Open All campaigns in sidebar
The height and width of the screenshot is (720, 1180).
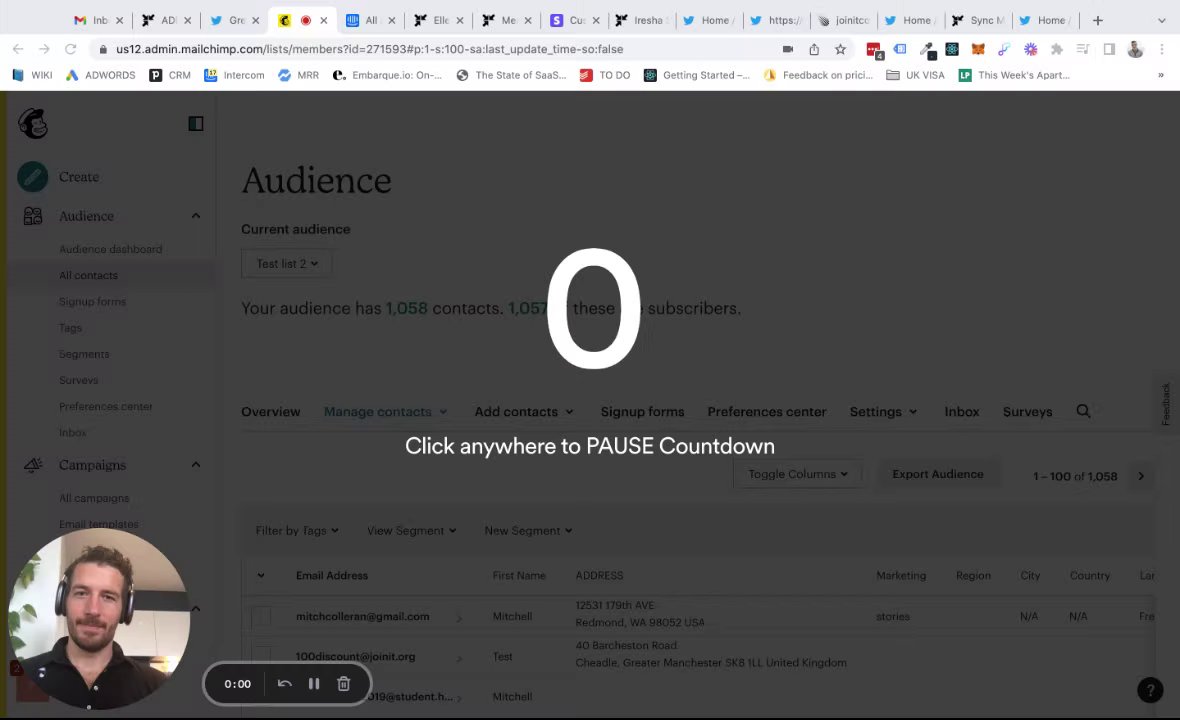coord(94,498)
